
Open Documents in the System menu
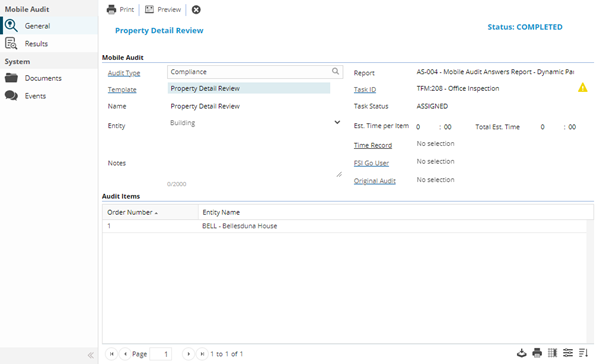[x=49, y=78]
